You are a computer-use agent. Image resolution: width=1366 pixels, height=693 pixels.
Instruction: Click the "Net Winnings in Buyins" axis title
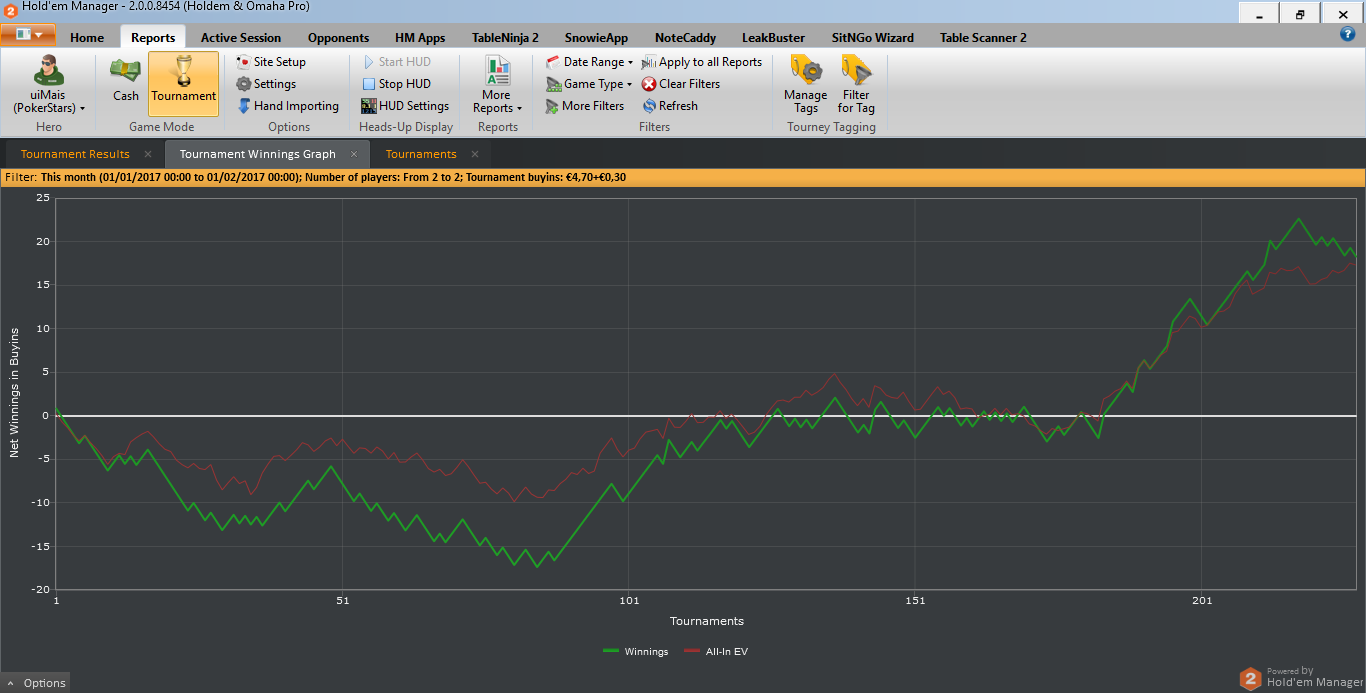(x=14, y=395)
